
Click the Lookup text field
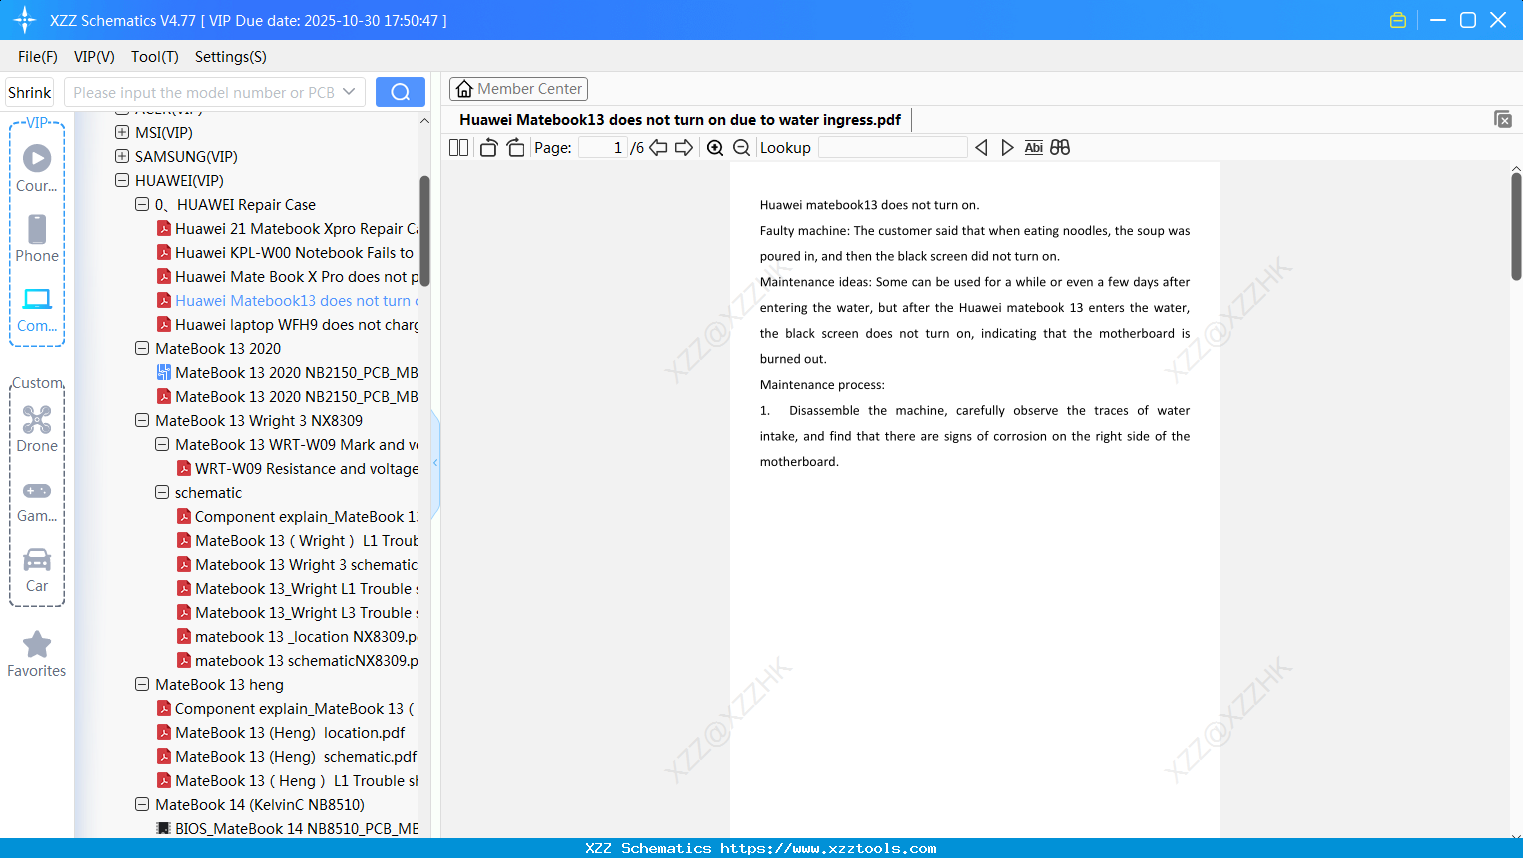tap(893, 148)
